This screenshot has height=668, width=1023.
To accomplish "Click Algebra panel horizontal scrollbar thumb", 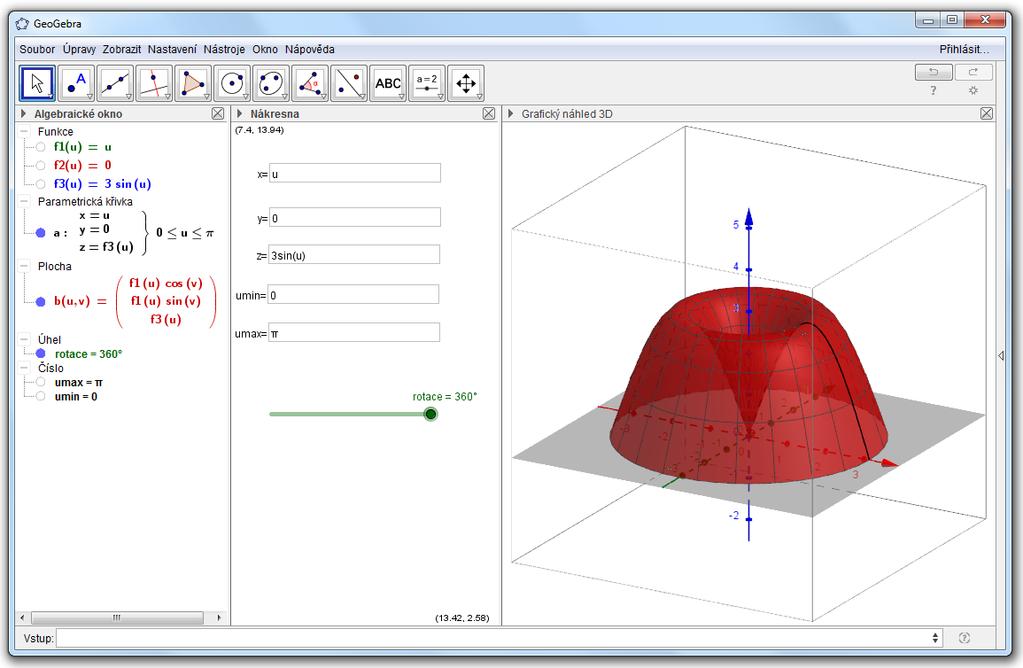I will [117, 617].
